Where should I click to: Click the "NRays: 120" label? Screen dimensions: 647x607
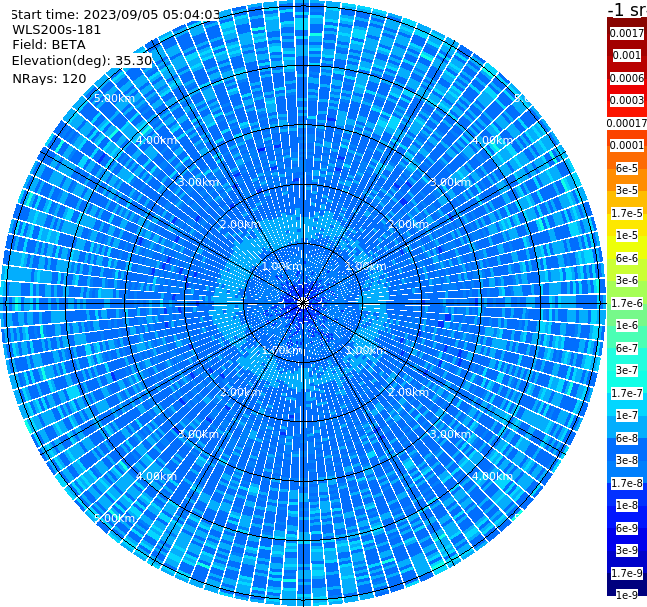pyautogui.click(x=49, y=78)
